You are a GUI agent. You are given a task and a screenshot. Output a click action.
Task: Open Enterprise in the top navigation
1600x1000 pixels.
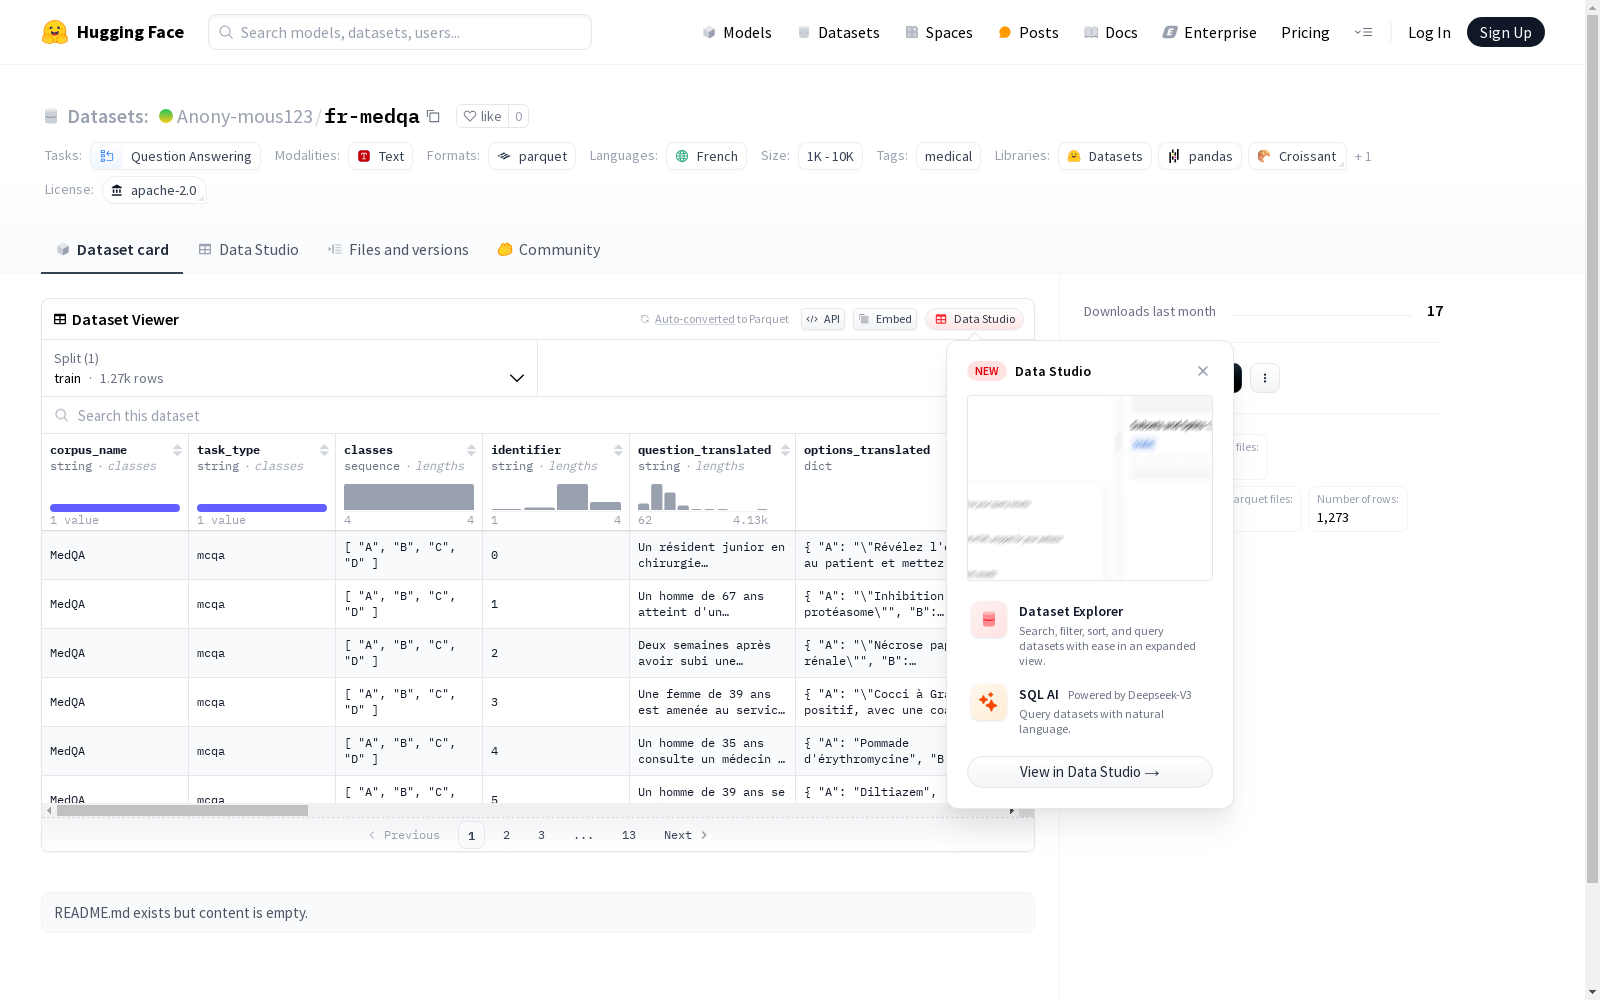point(1210,32)
